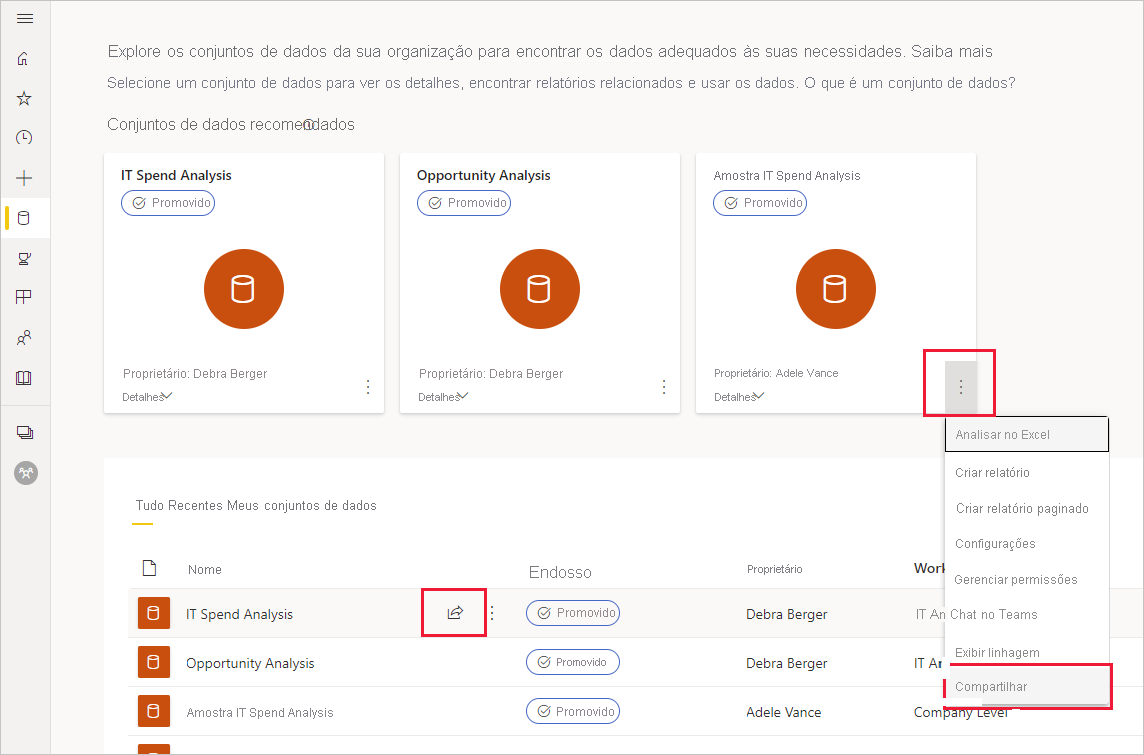The height and width of the screenshot is (755, 1144).
Task: Click dataset icon in Opportunity Analysis row
Action: 154,662
